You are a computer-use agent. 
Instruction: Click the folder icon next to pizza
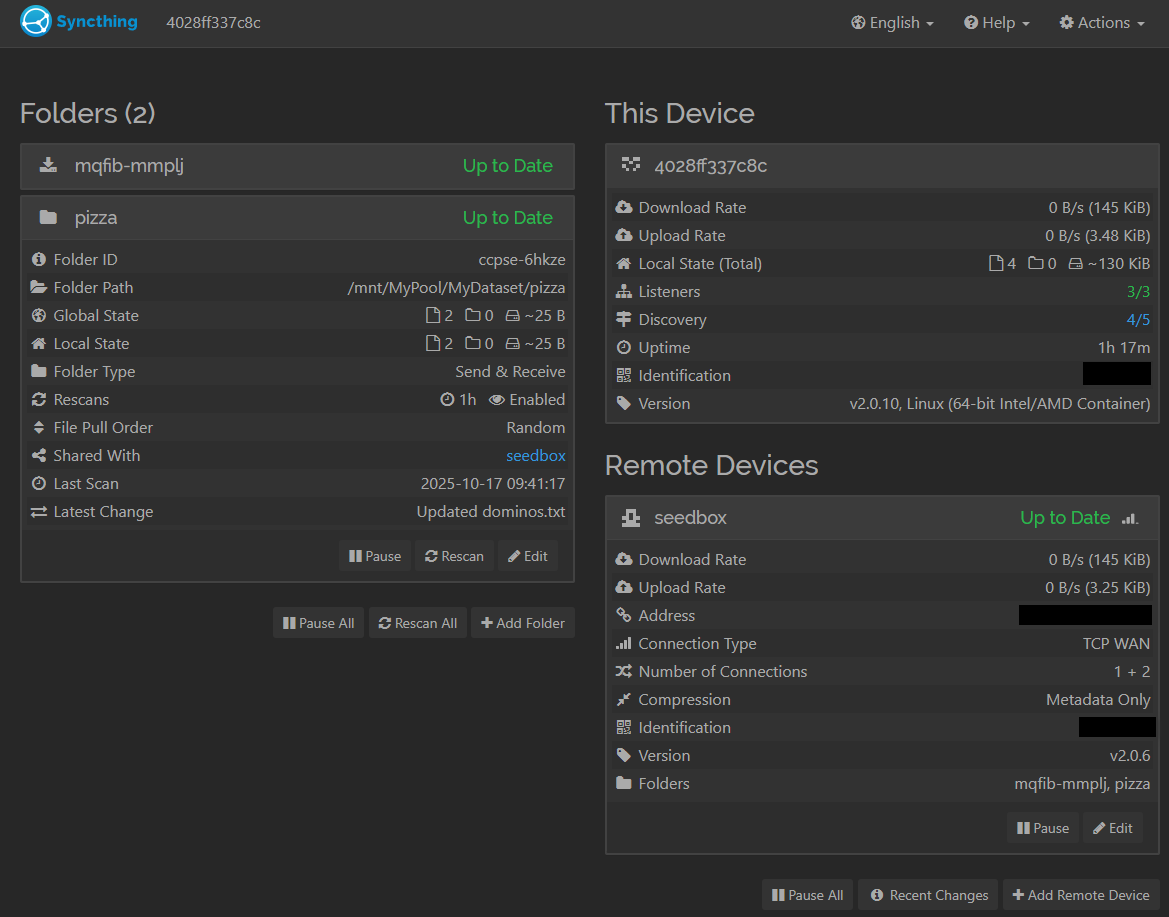click(48, 218)
